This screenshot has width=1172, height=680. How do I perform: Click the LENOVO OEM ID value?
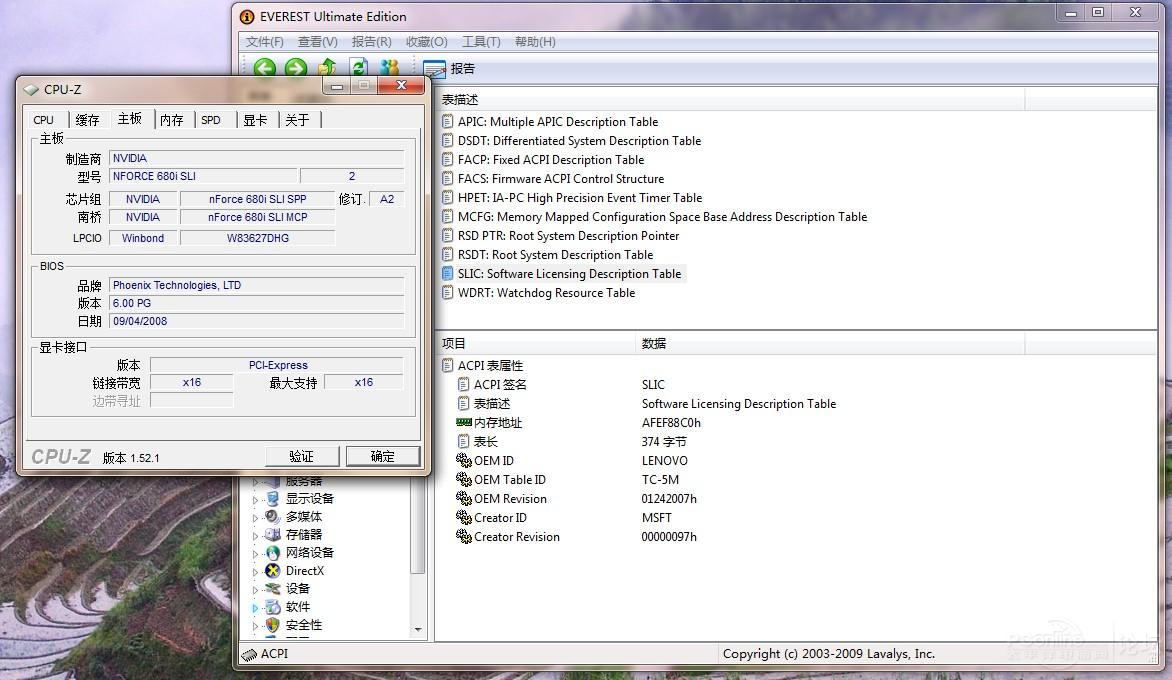664,461
